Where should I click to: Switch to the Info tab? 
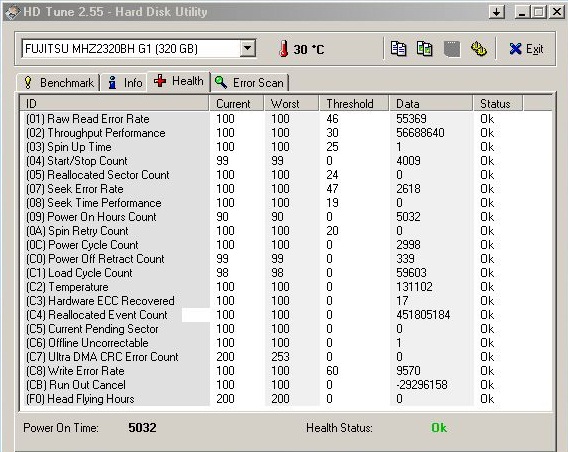124,83
